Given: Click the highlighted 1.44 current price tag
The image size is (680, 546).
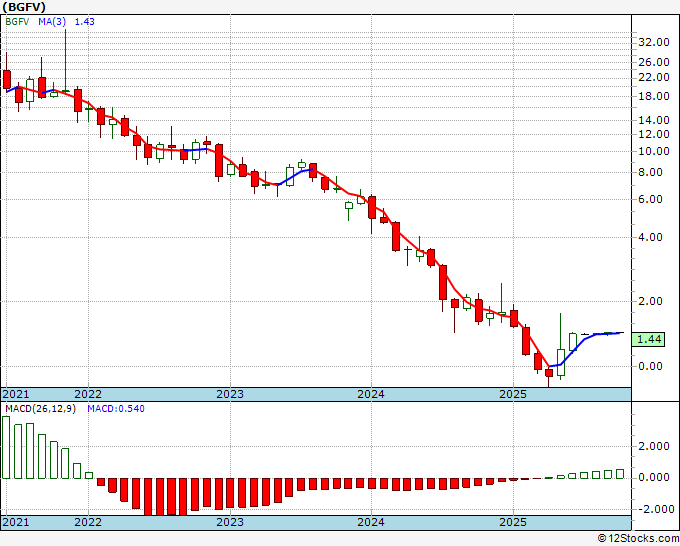Looking at the screenshot, I should [648, 339].
